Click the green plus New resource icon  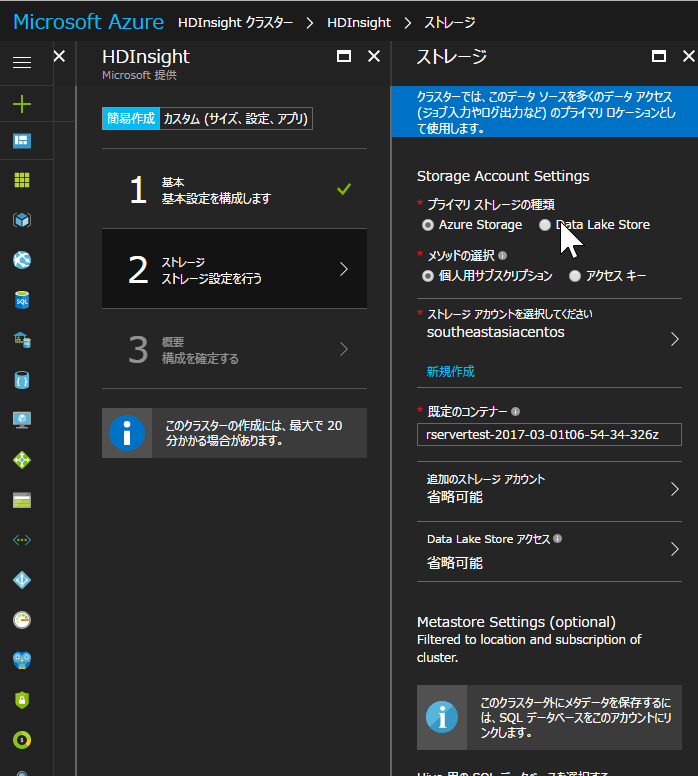point(22,104)
